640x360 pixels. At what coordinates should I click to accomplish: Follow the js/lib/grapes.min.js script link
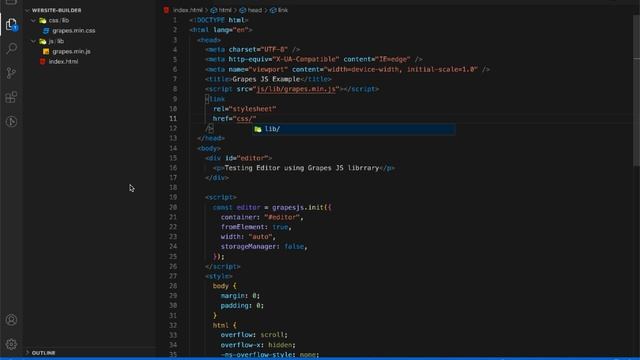pyautogui.click(x=296, y=89)
